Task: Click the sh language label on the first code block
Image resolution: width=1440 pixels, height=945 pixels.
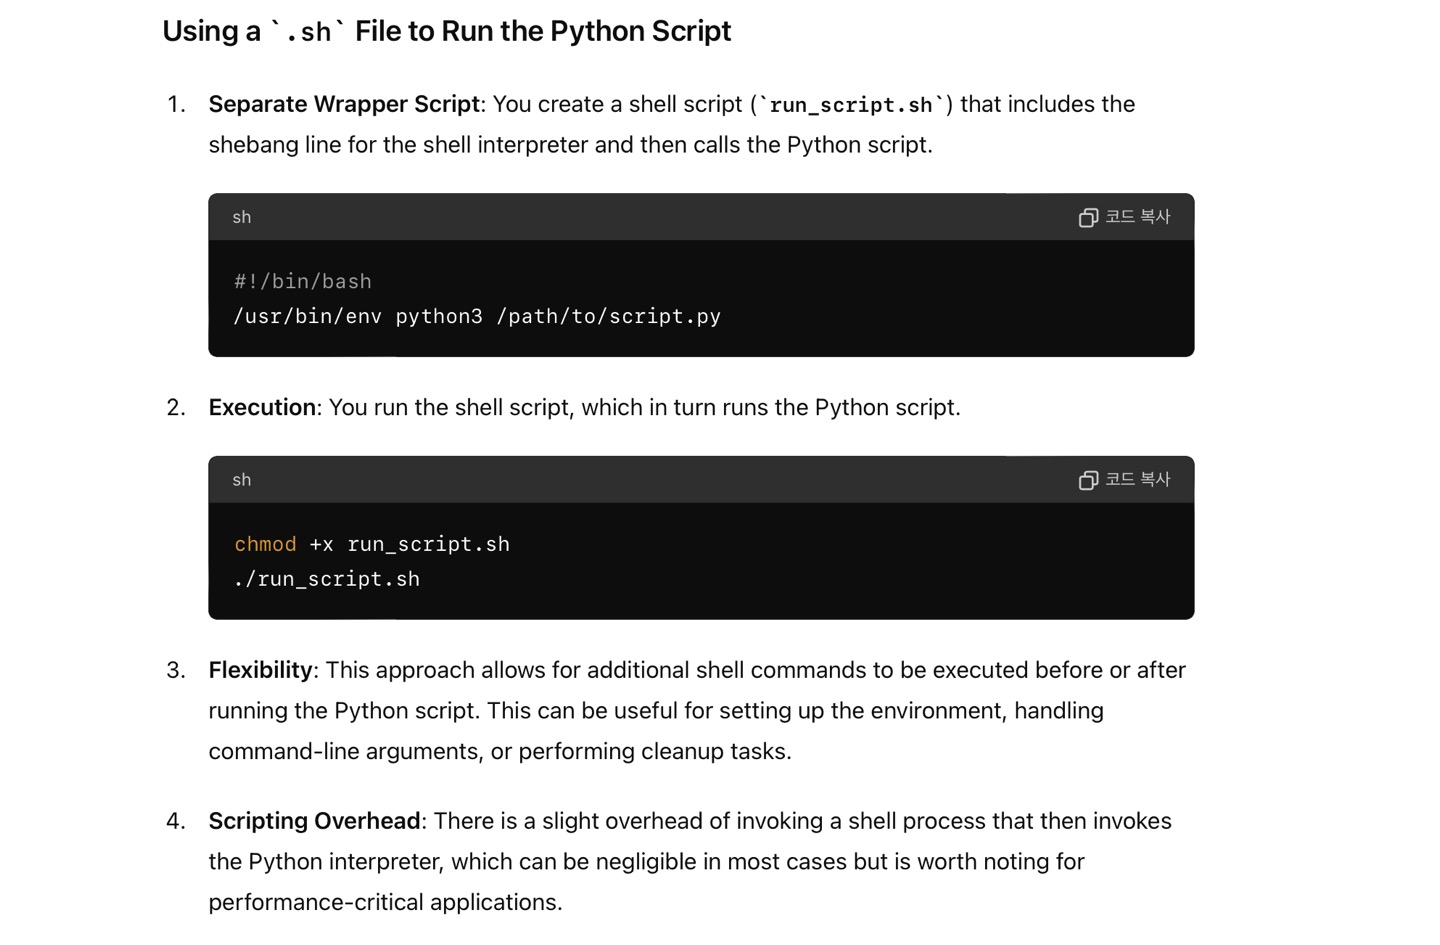Action: point(242,217)
